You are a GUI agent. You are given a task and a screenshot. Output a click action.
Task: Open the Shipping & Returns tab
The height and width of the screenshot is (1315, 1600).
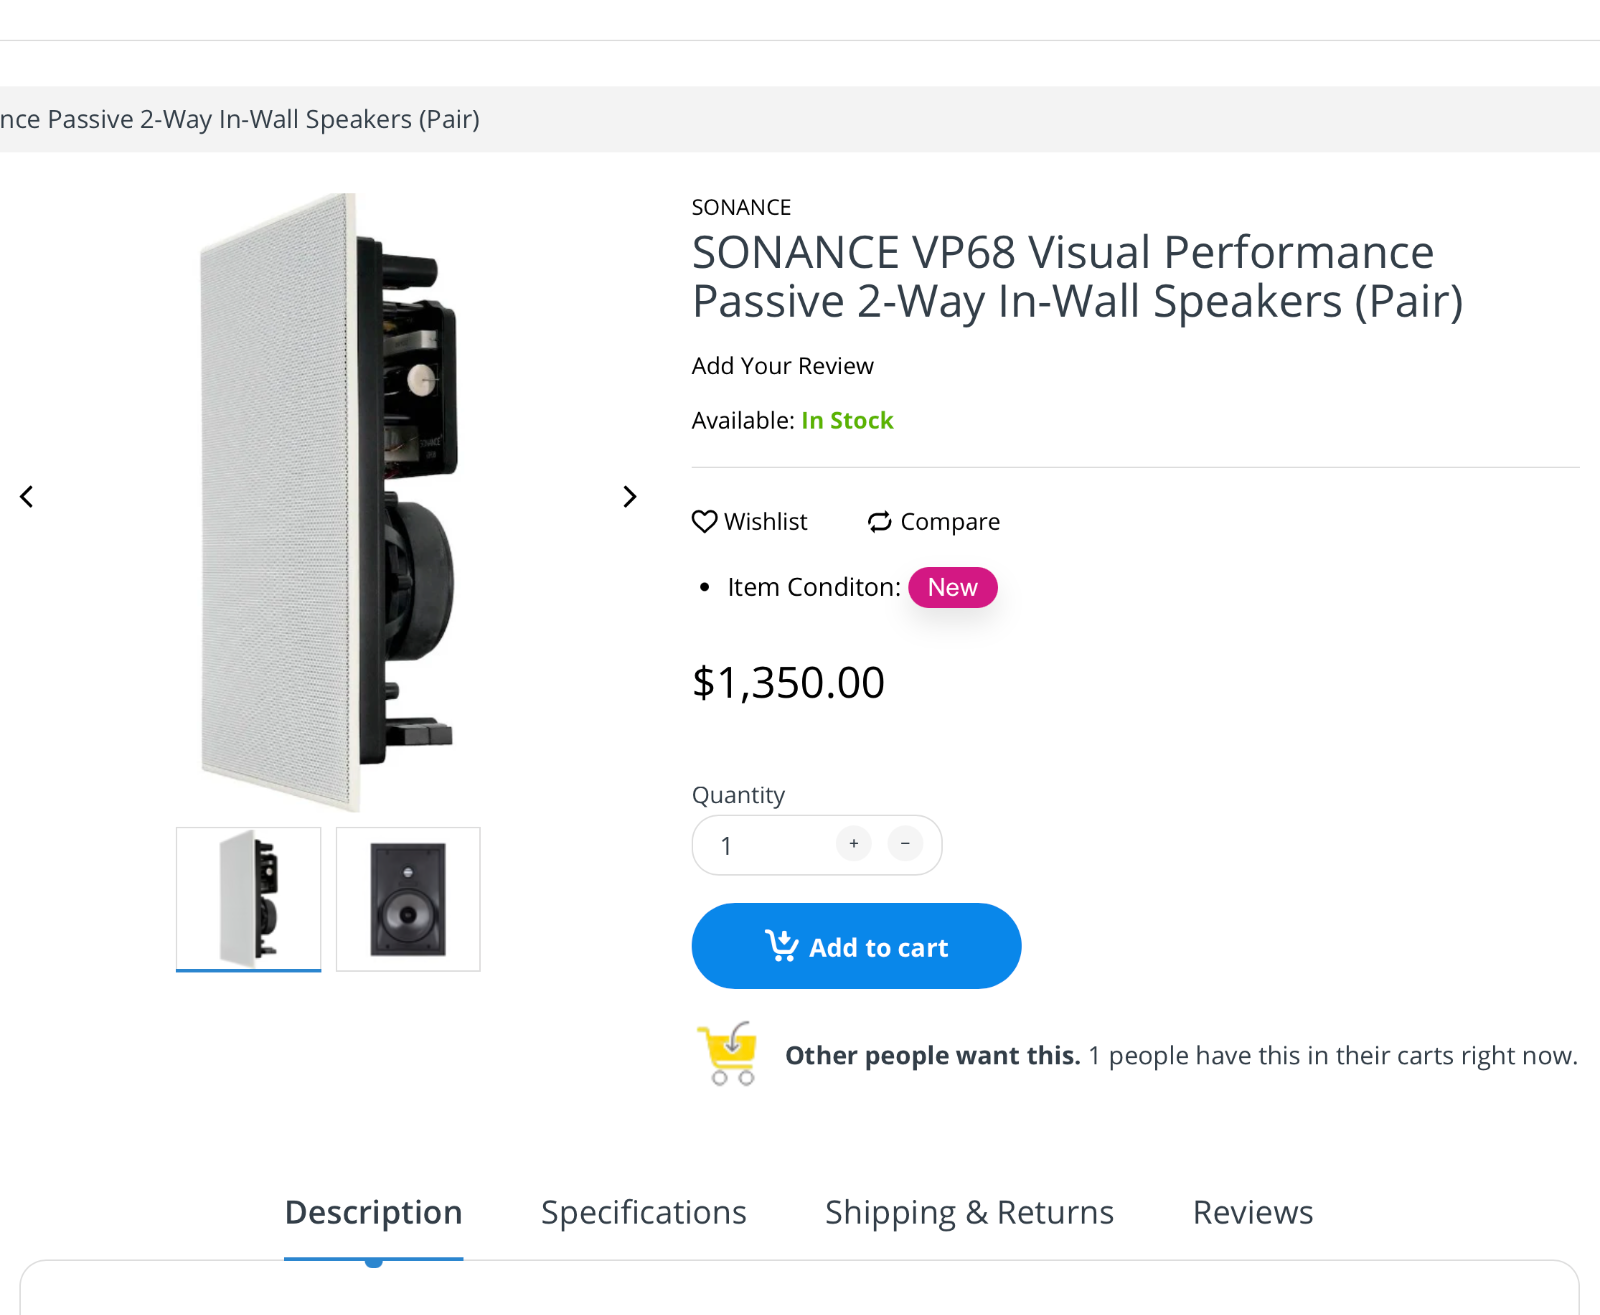(x=968, y=1212)
